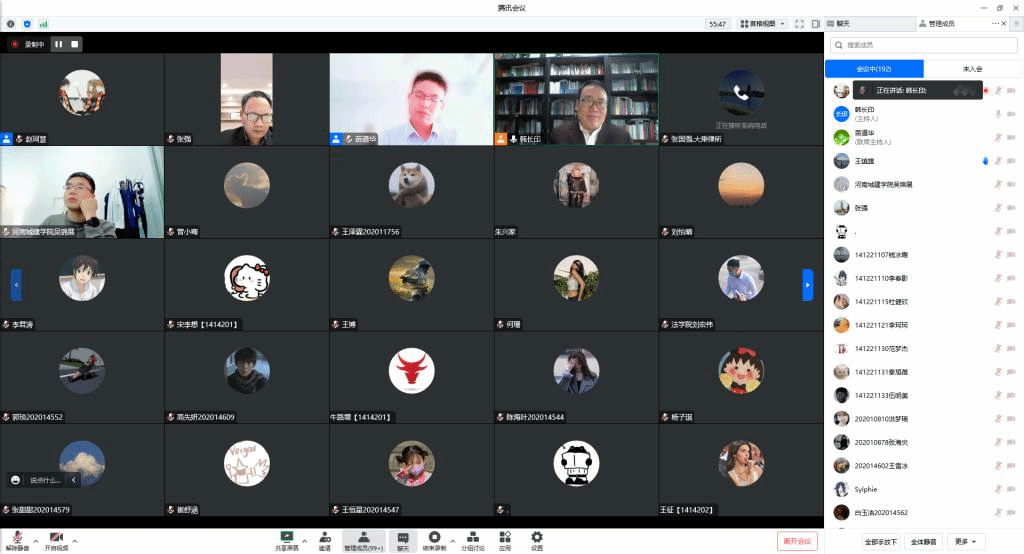Open the 应用 apps icon

(x=505, y=537)
